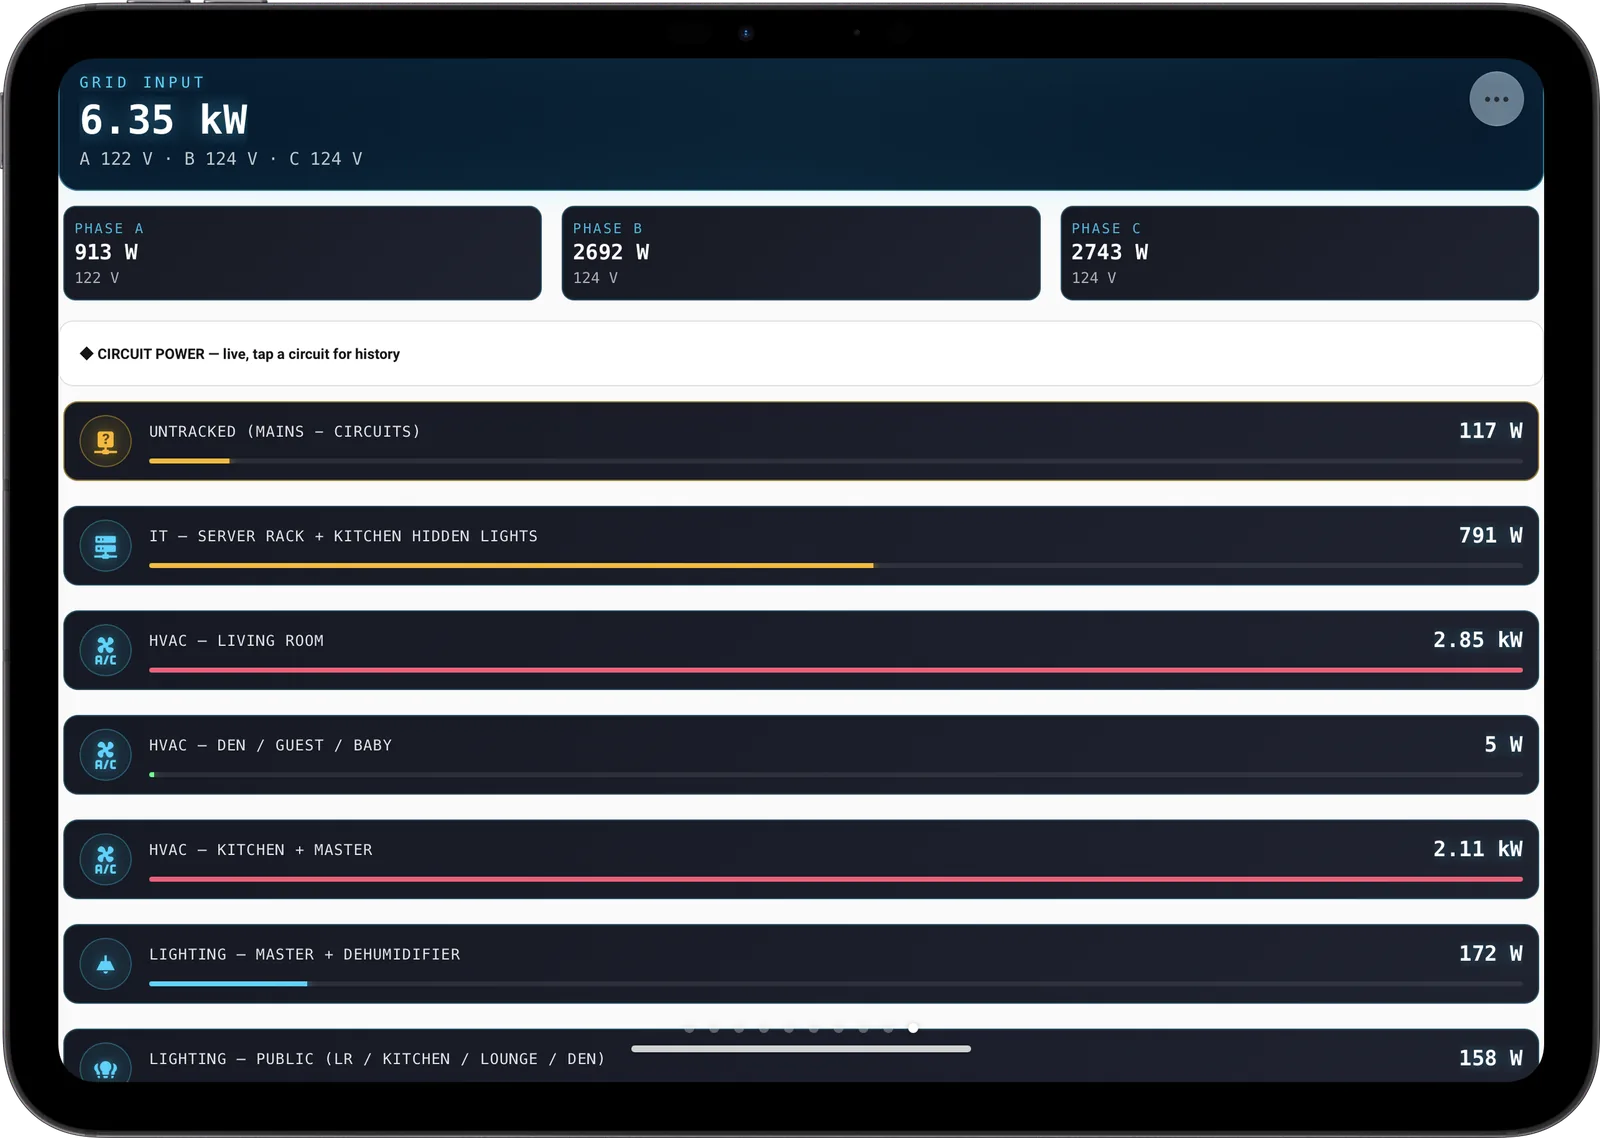Tap the server rack icon
The height and width of the screenshot is (1138, 1600).
pyautogui.click(x=105, y=546)
